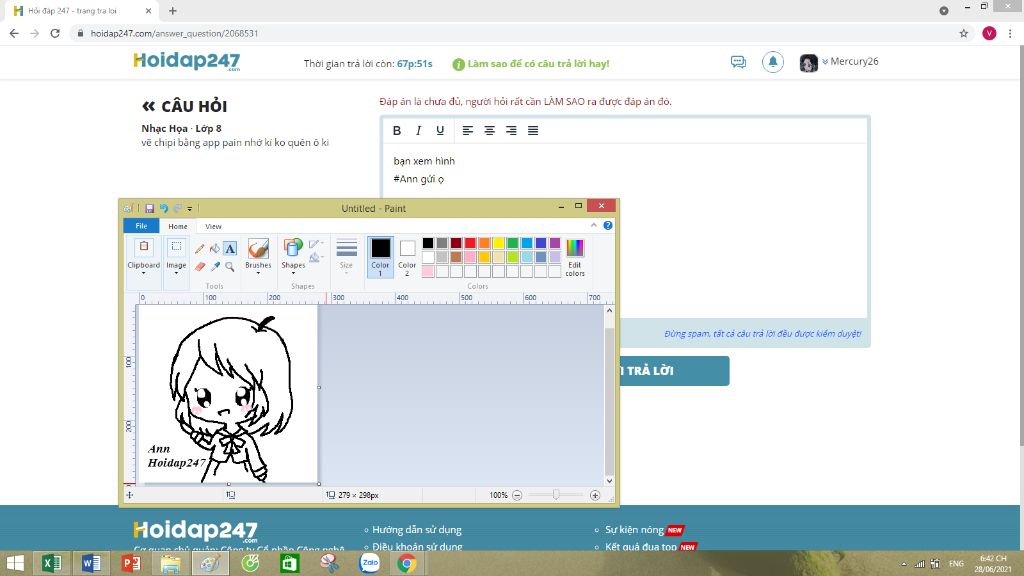
Task: Click the Paste clipboard icon
Action: 144,247
